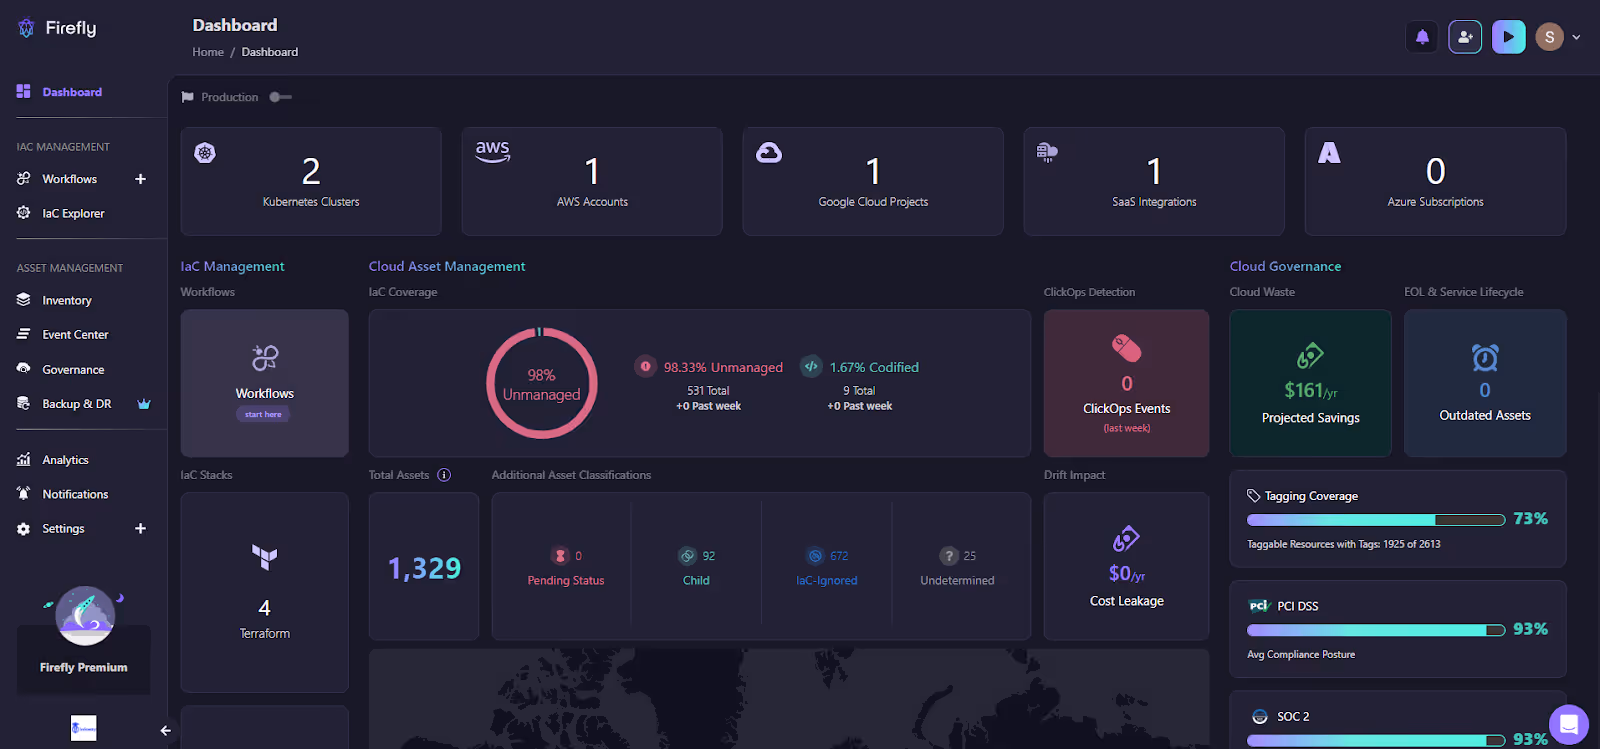Viewport: 1600px width, 749px height.
Task: Select the Pending Status classification
Action: (x=566, y=567)
